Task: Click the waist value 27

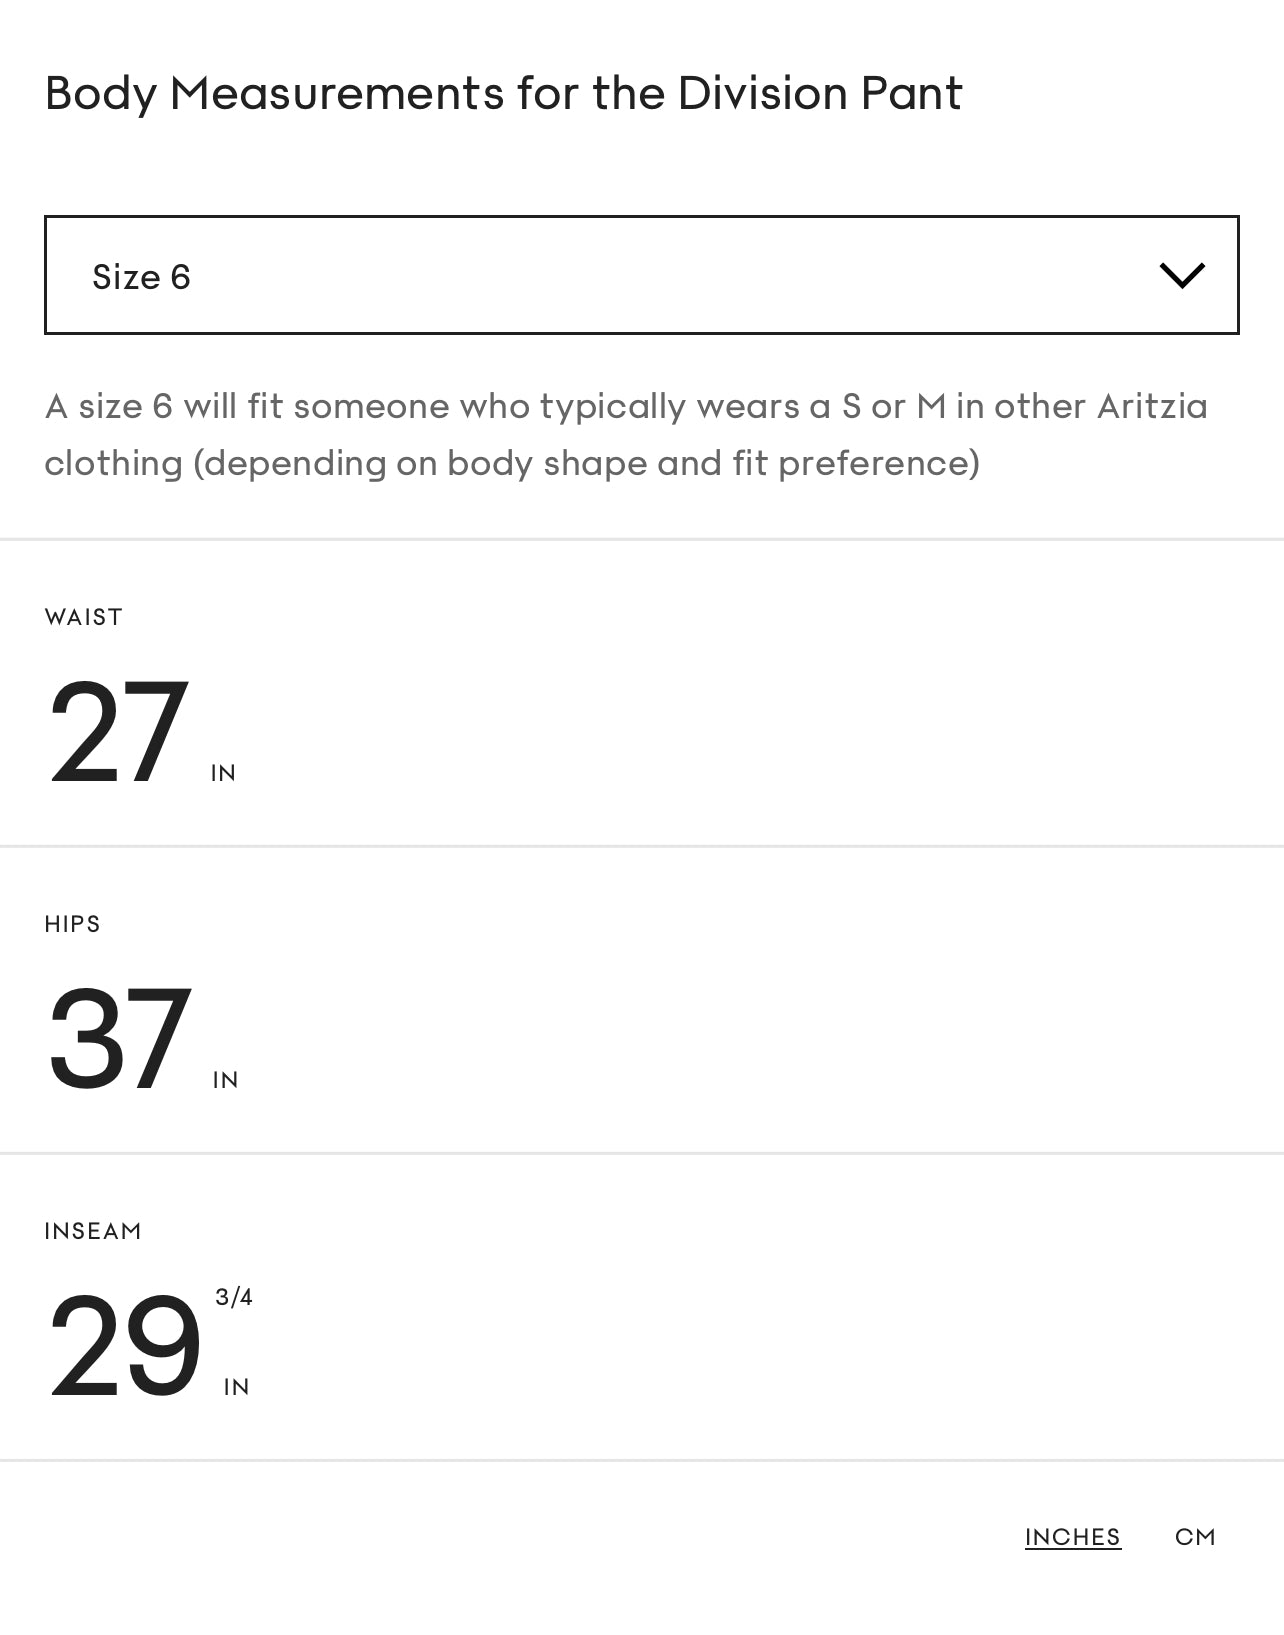Action: click(118, 733)
